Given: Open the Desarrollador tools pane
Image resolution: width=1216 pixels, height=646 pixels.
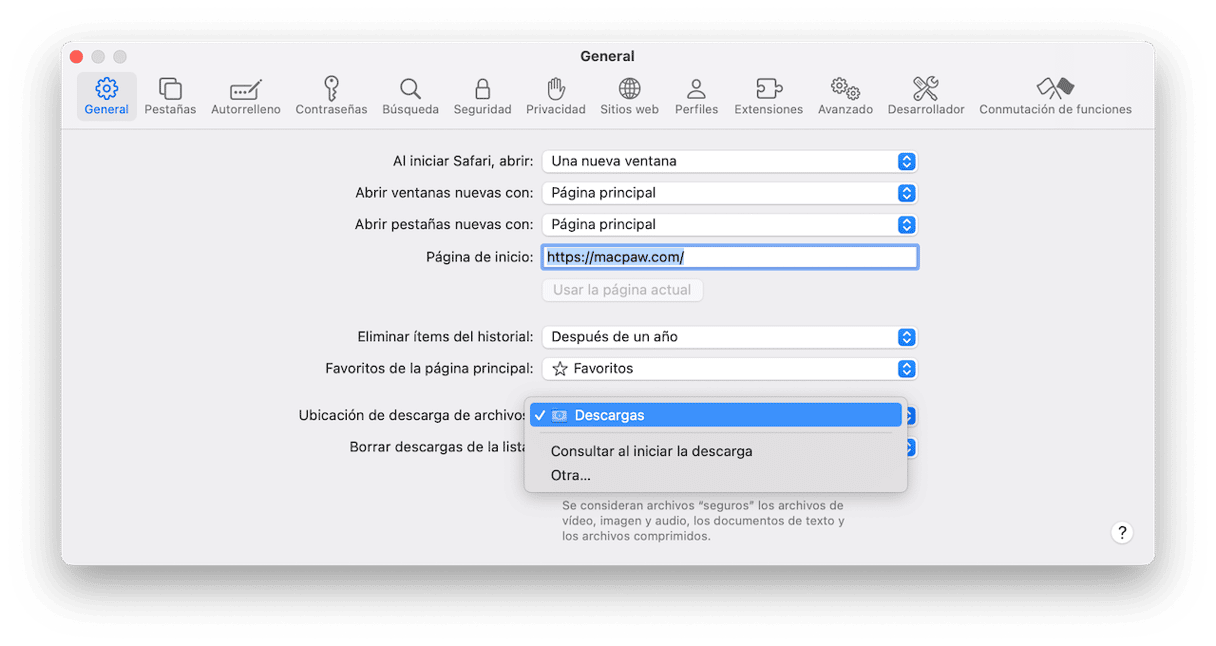Looking at the screenshot, I should [926, 96].
